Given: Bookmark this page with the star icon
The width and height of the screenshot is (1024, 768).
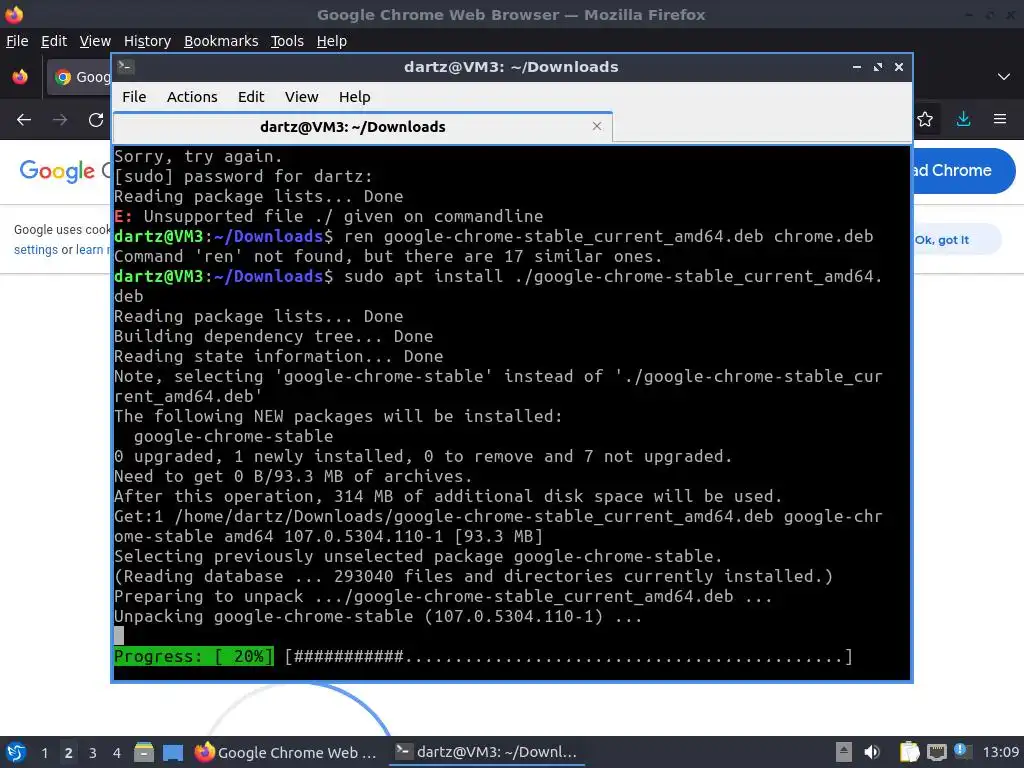Looking at the screenshot, I should (x=925, y=120).
